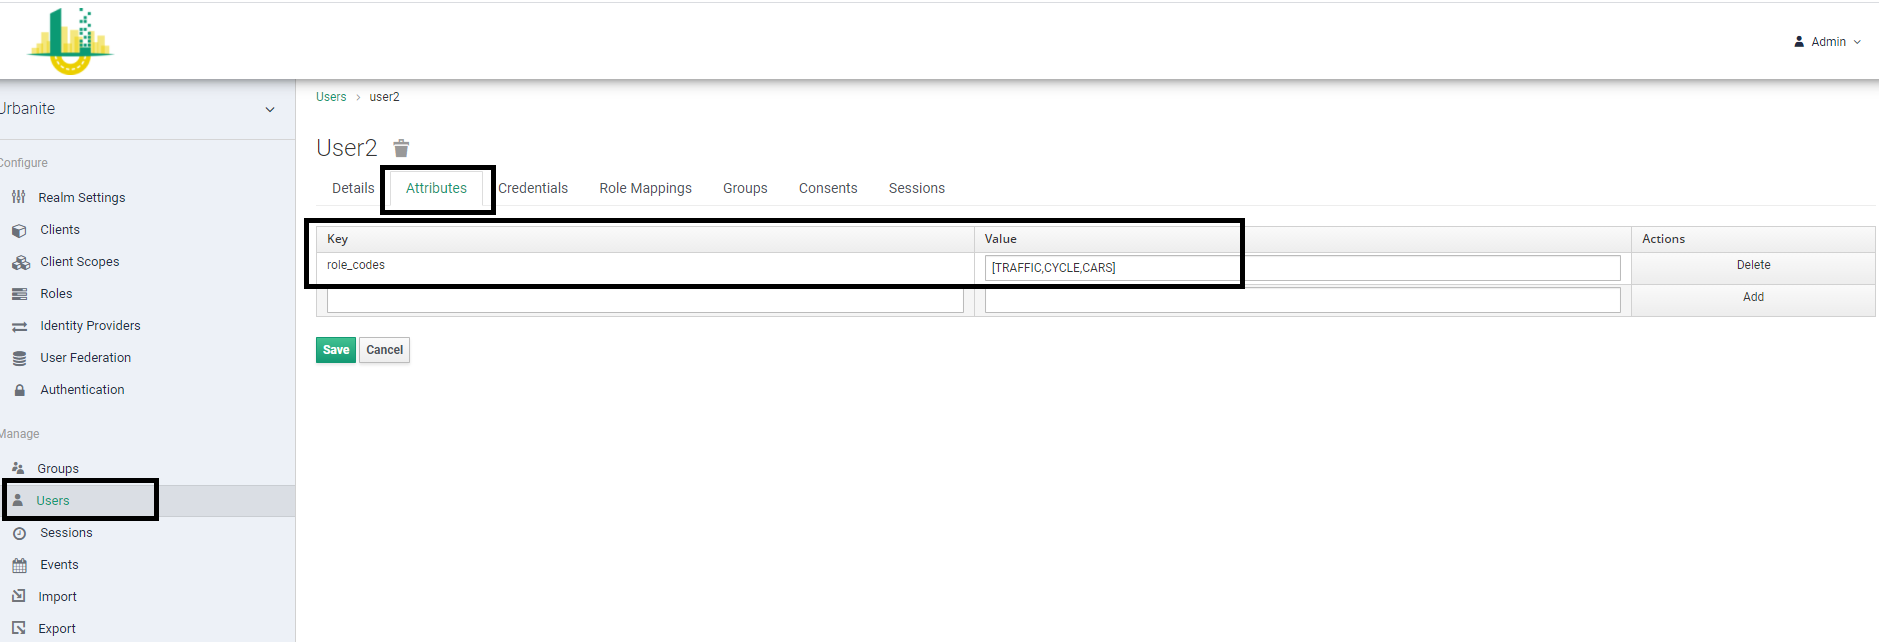Expand the Urbanite realm selector
Screen dimensions: 1879x642
(x=270, y=109)
